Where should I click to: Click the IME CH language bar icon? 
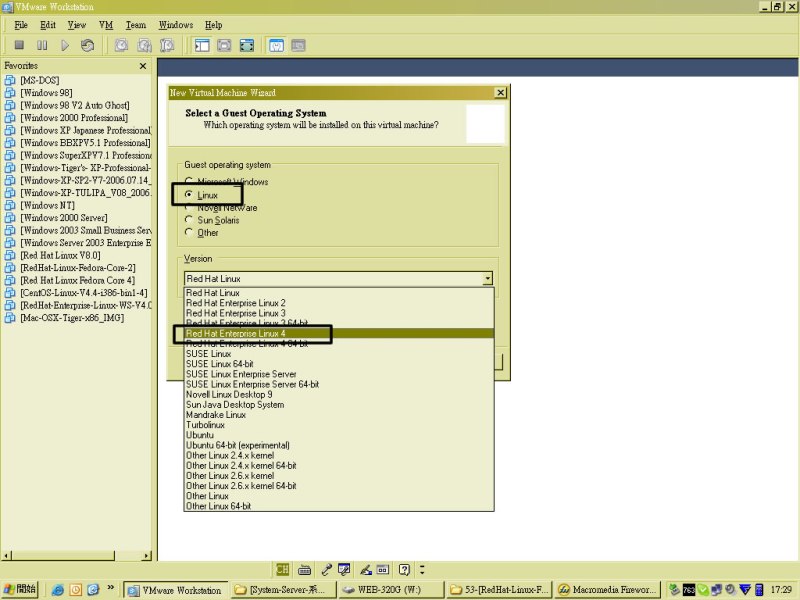click(x=282, y=569)
